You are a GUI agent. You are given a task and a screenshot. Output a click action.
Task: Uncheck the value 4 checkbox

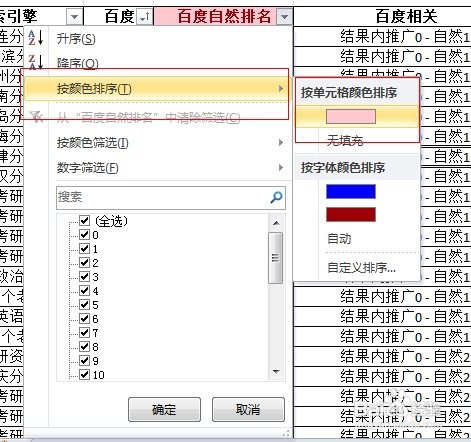(x=85, y=291)
